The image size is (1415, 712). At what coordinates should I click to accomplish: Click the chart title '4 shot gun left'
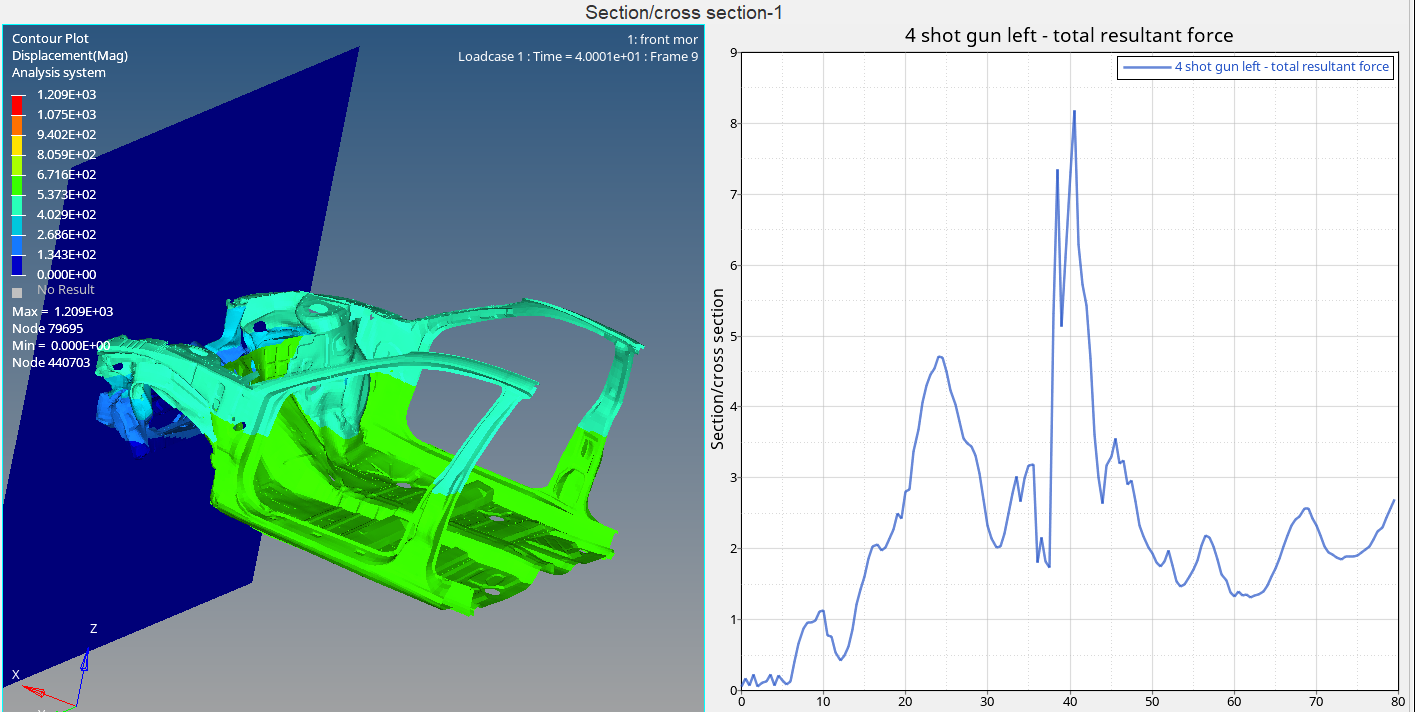(1069, 36)
